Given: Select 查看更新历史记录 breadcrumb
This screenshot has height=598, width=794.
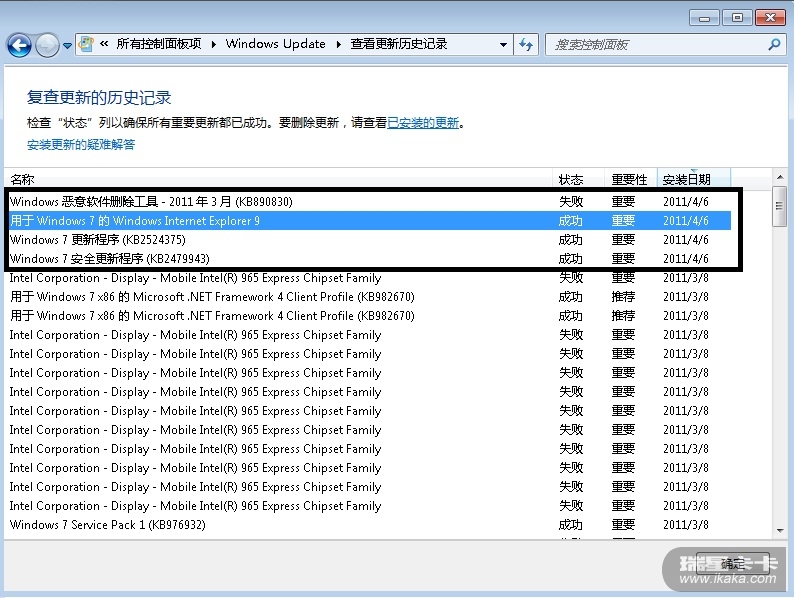Looking at the screenshot, I should (x=399, y=44).
